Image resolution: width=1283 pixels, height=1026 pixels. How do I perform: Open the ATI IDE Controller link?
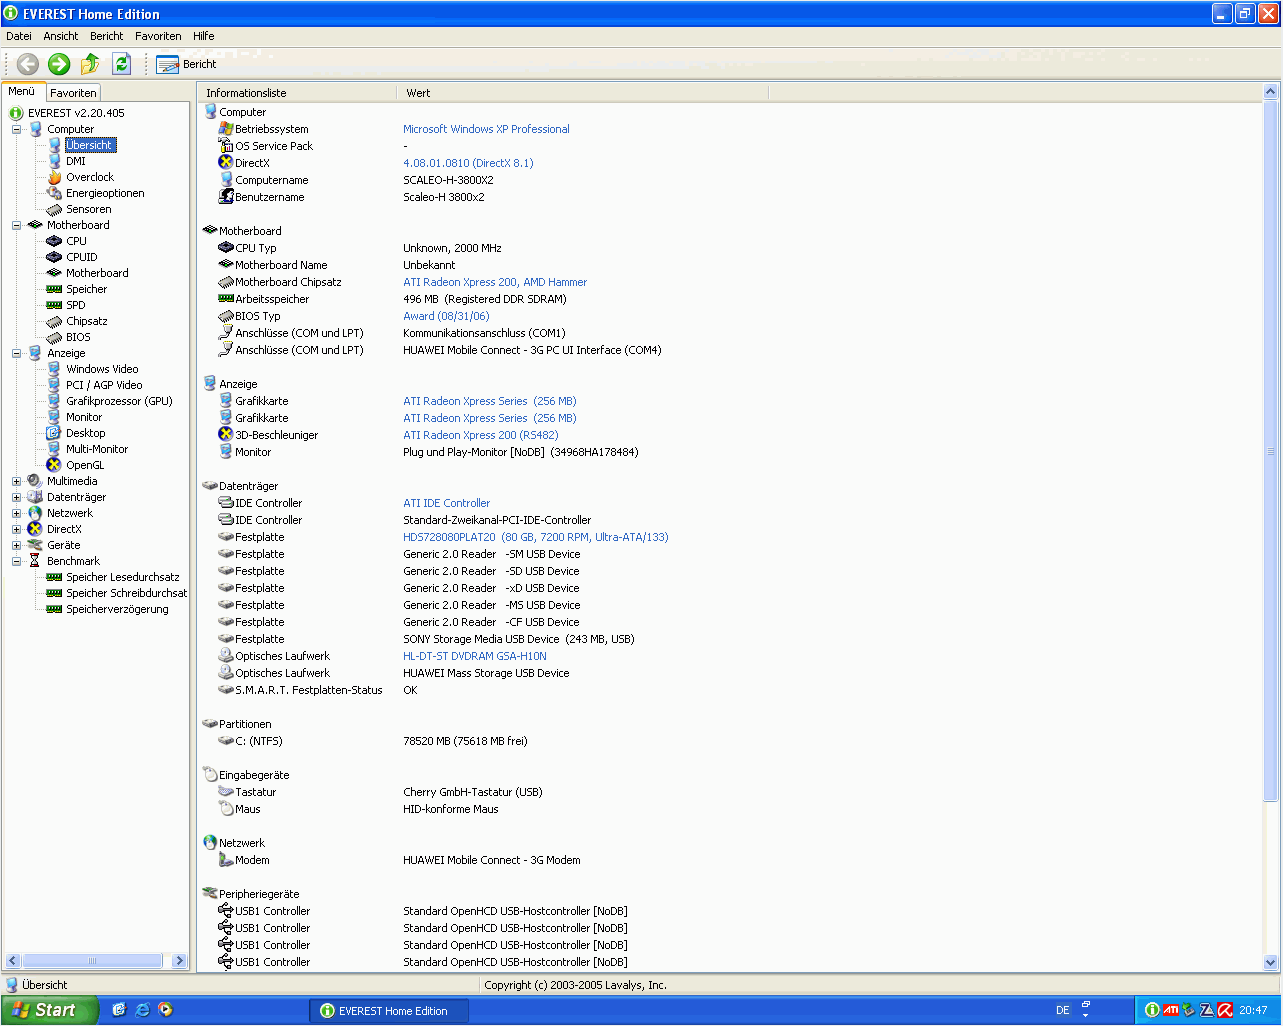(447, 503)
